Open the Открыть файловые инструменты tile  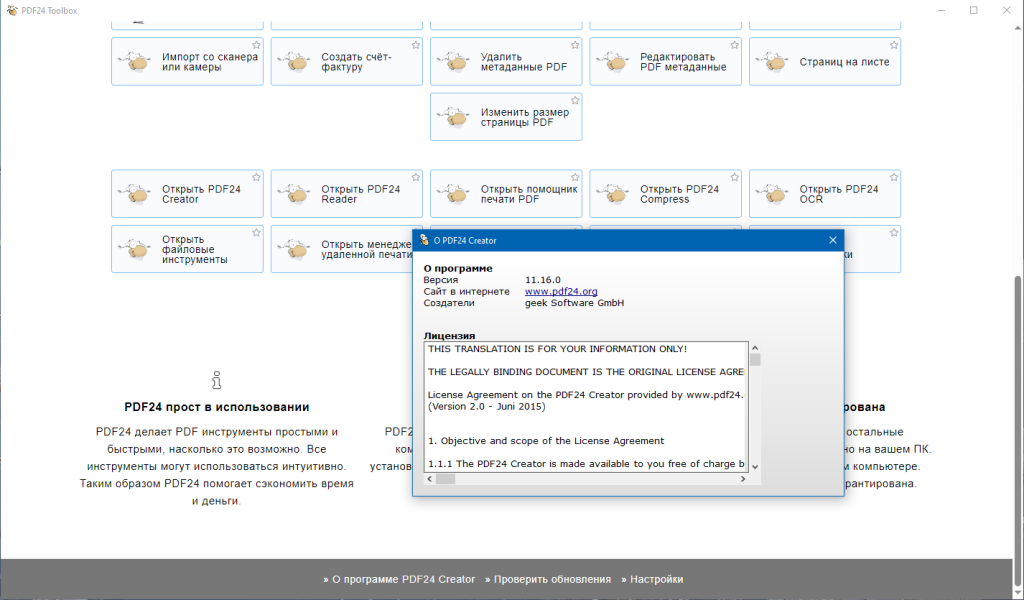click(x=187, y=249)
